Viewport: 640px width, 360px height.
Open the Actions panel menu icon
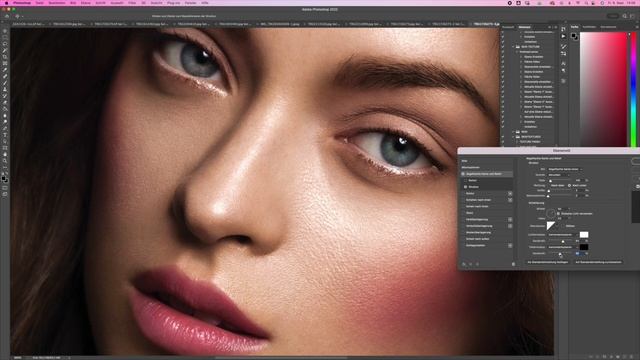click(556, 27)
